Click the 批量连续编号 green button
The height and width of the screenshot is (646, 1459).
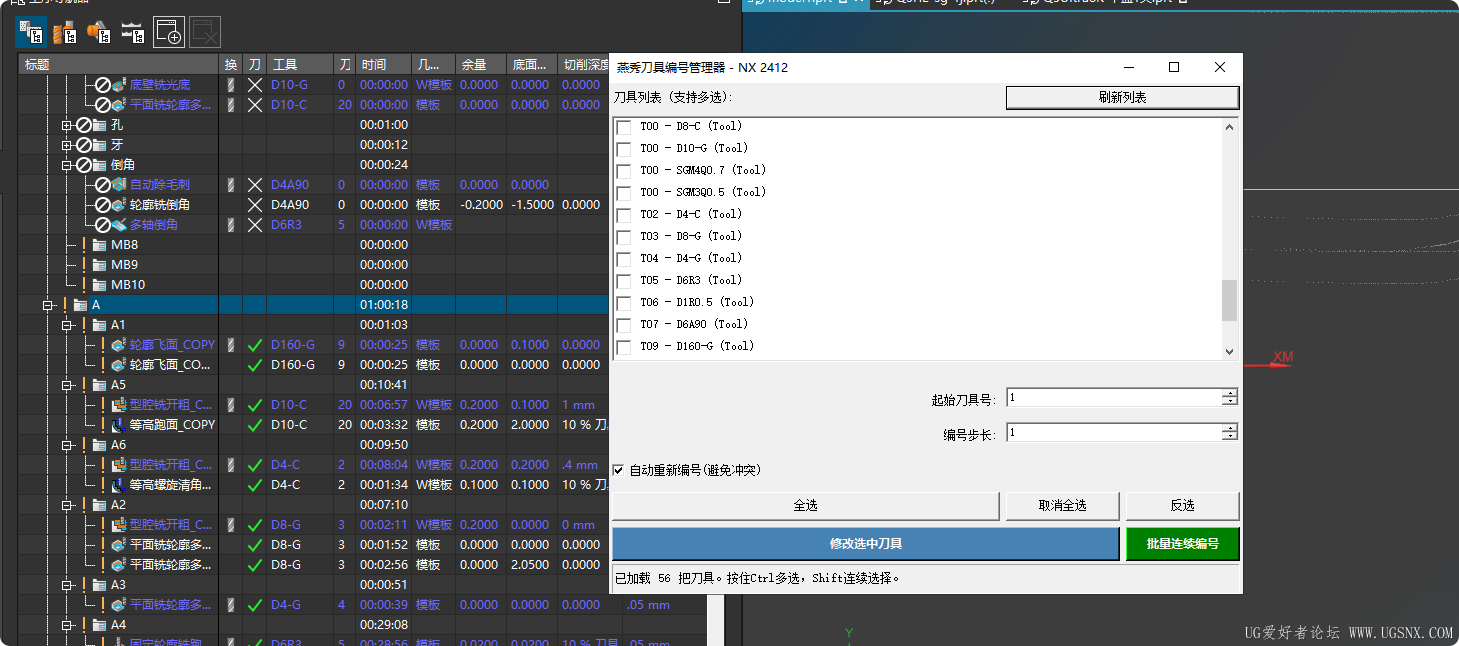1182,541
